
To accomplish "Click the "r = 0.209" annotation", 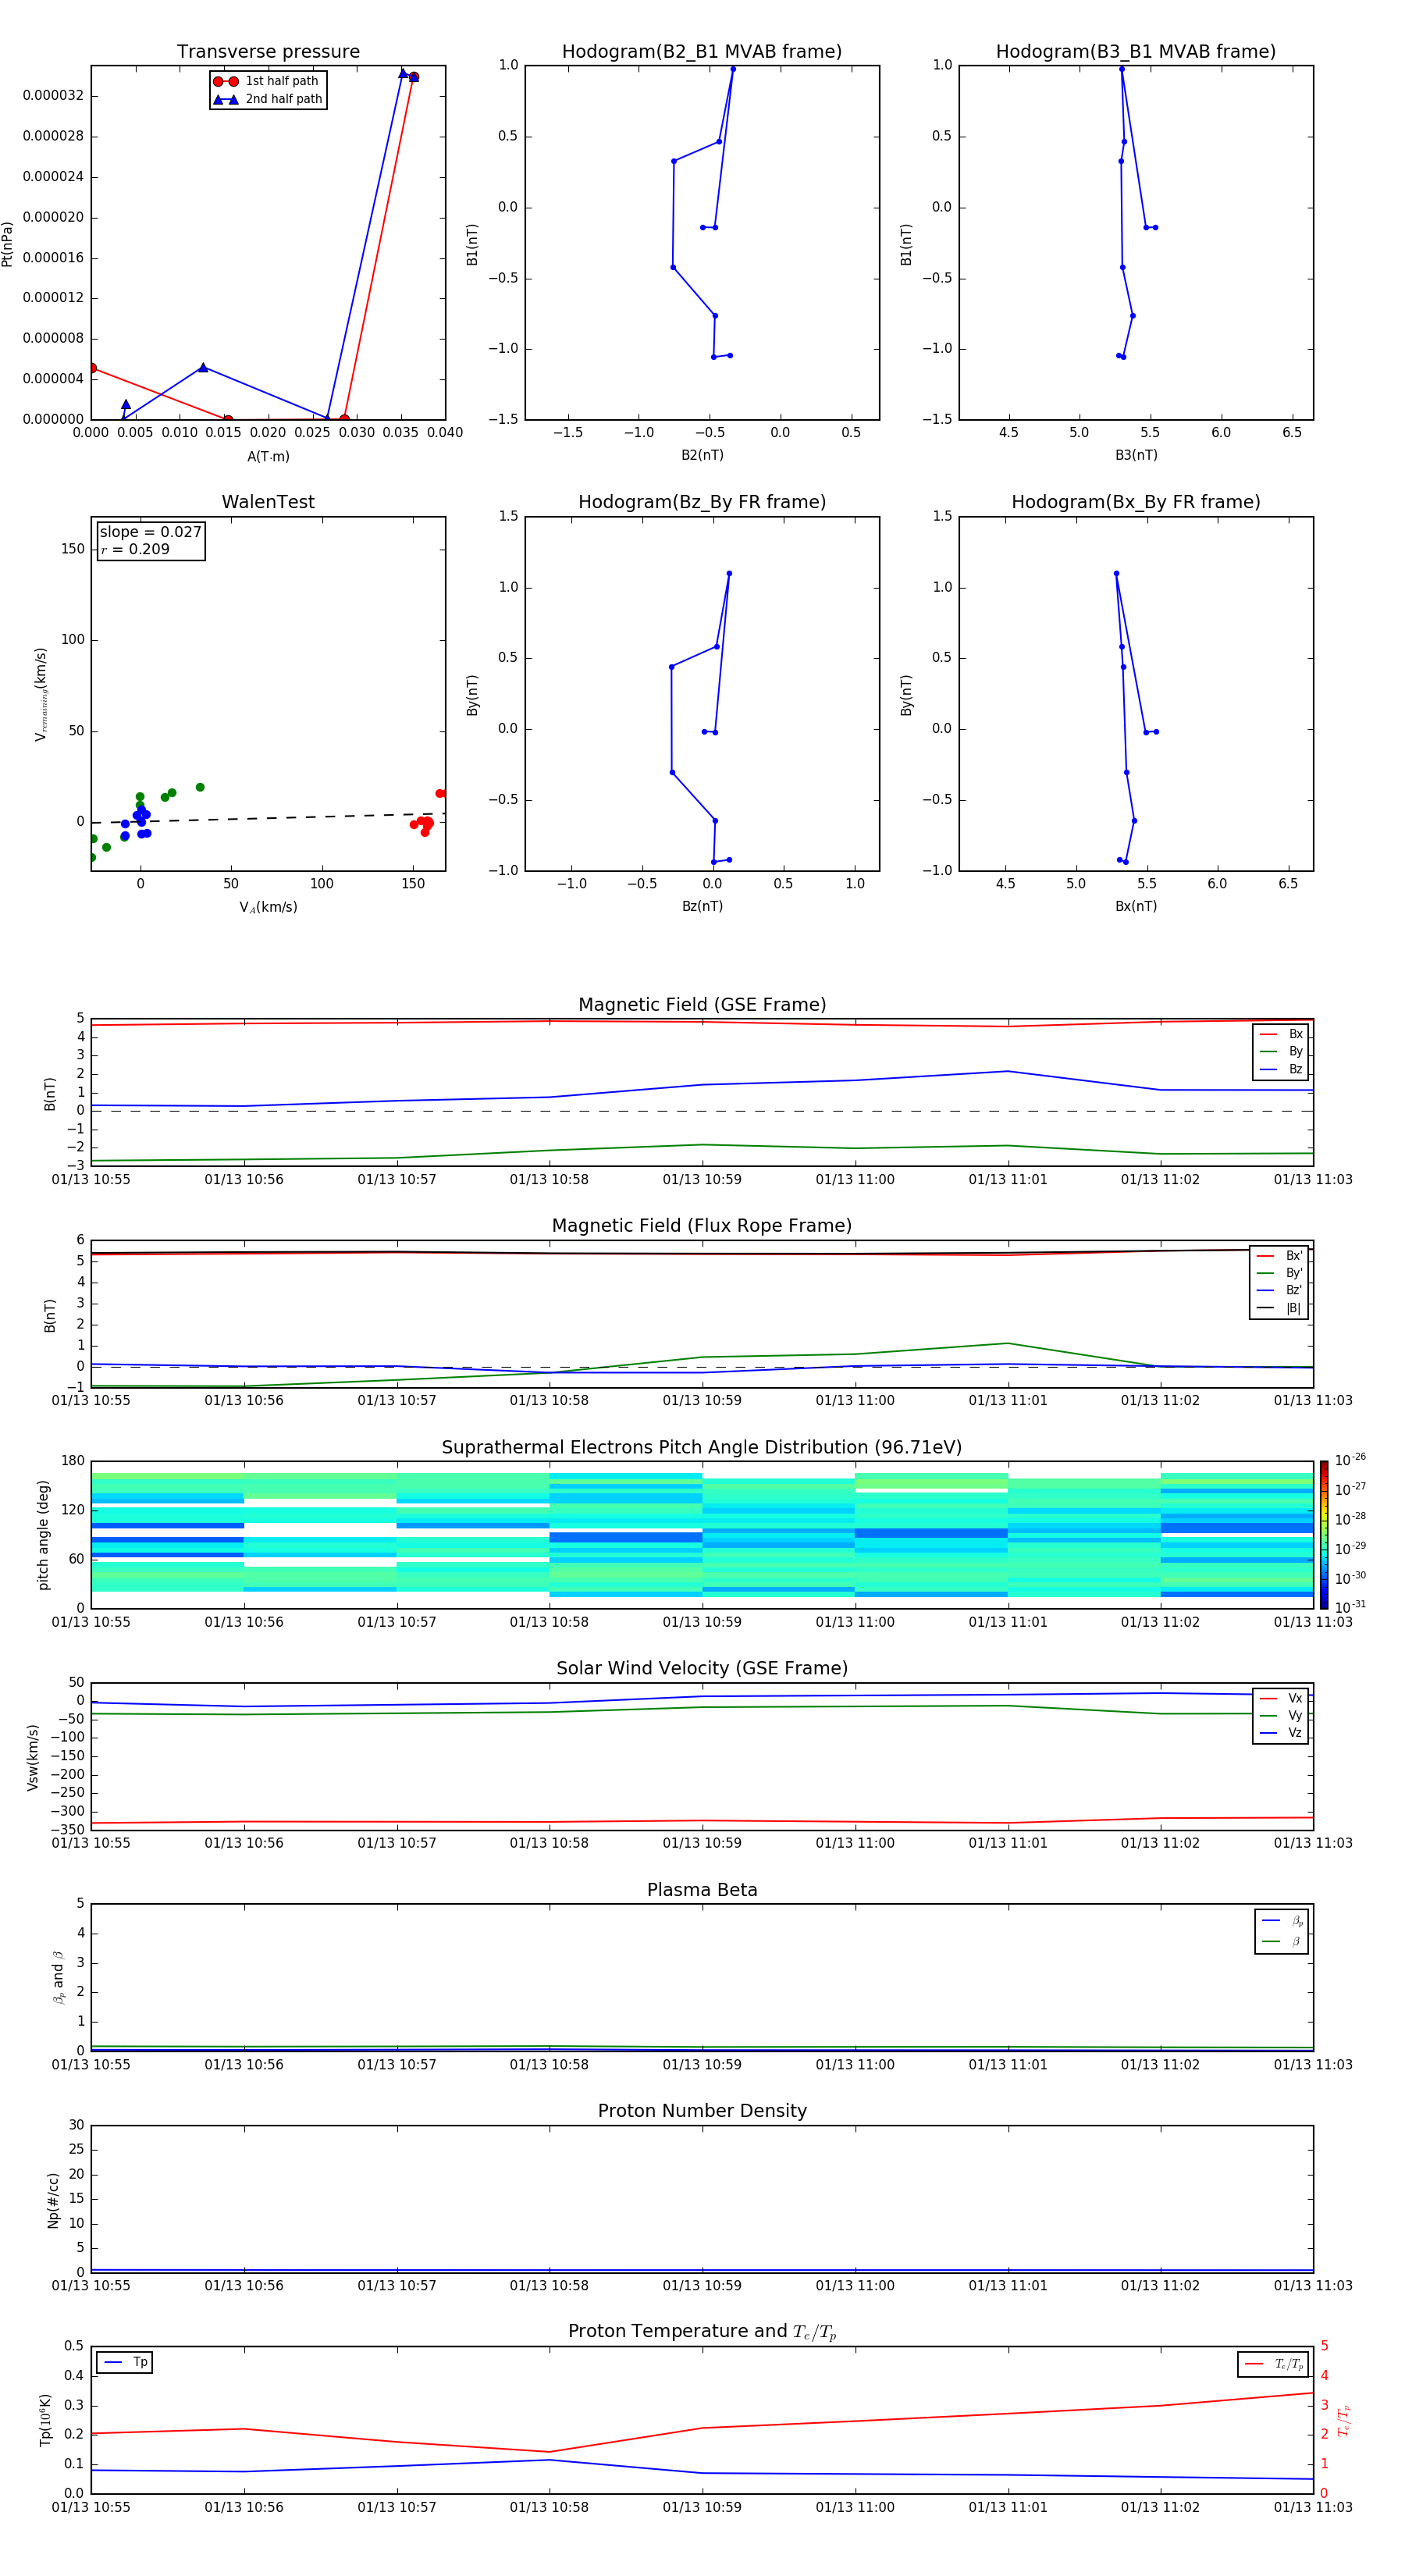I will 135,549.
